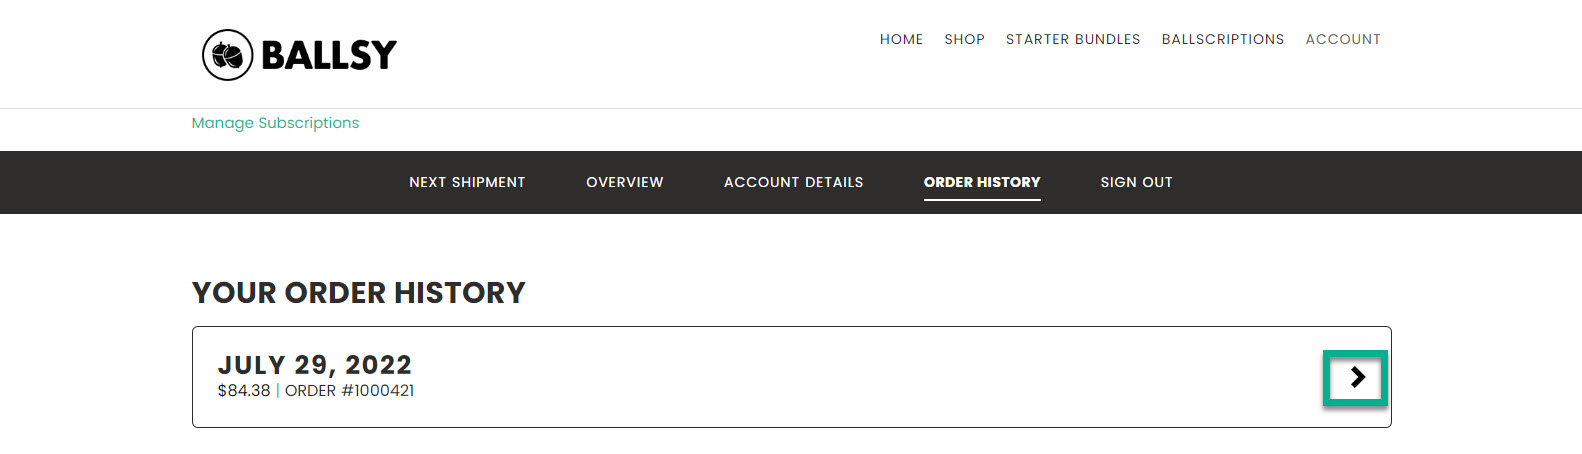Open the Account Details tab

click(793, 182)
